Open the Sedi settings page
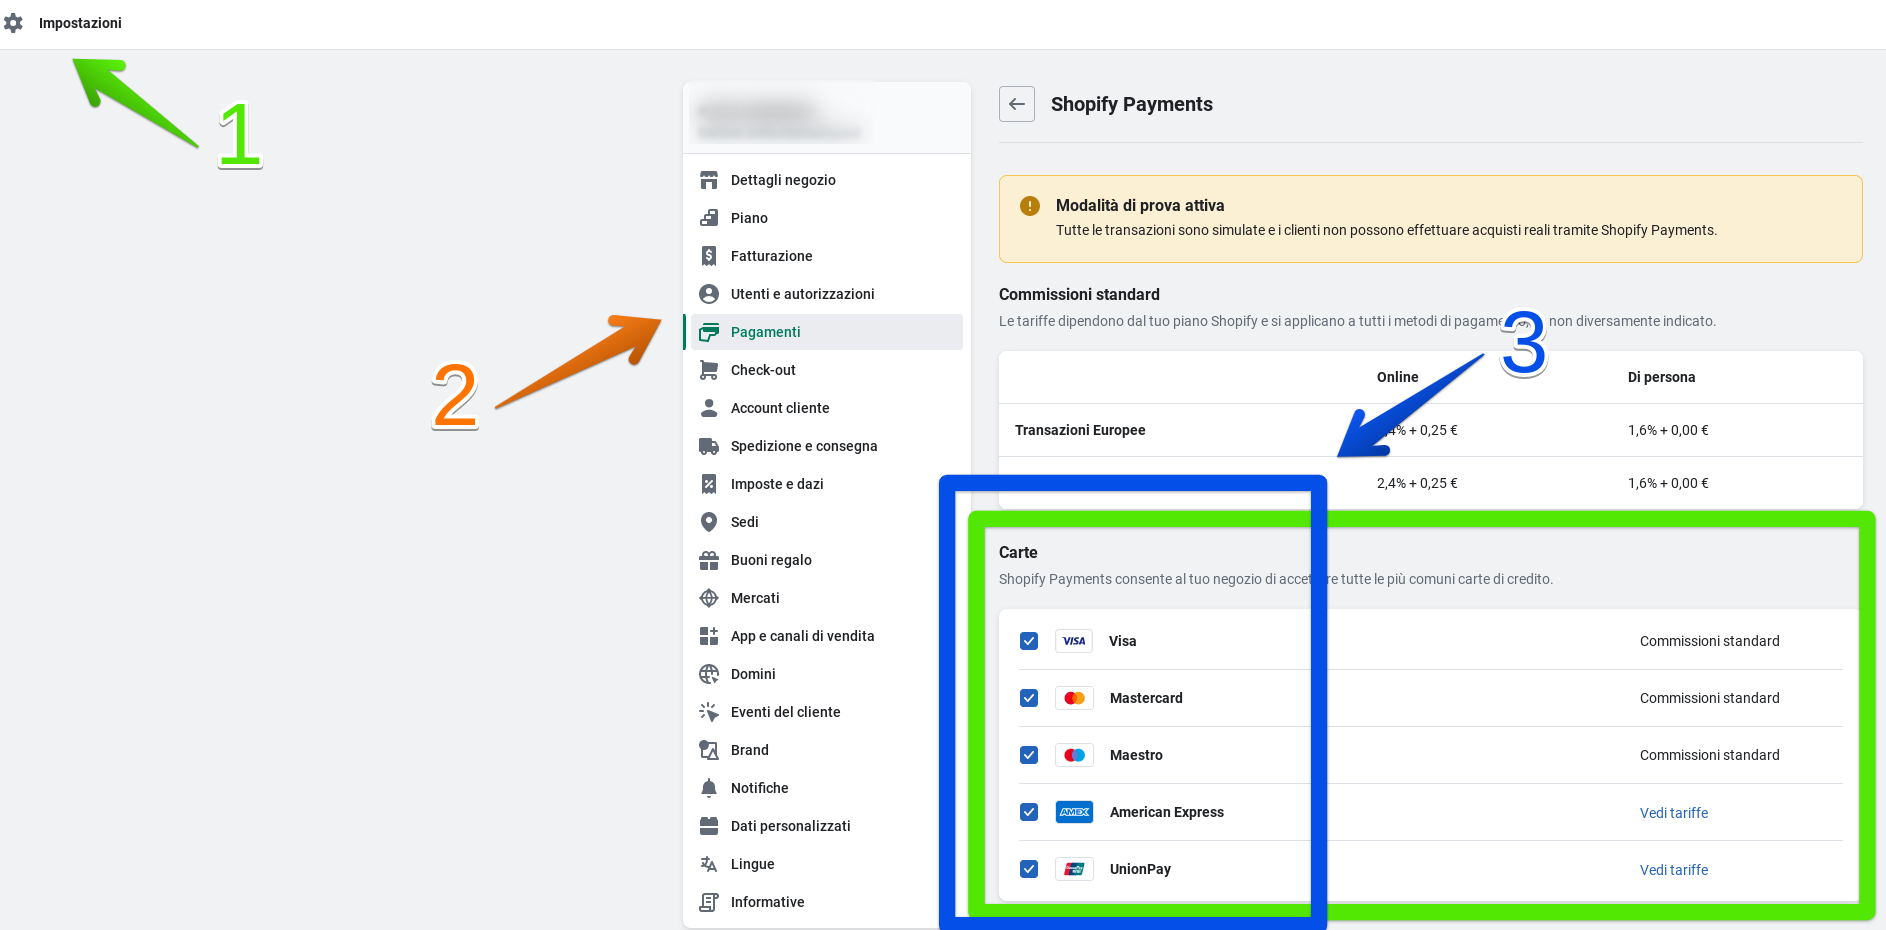Image resolution: width=1886 pixels, height=930 pixels. pyautogui.click(x=826, y=522)
